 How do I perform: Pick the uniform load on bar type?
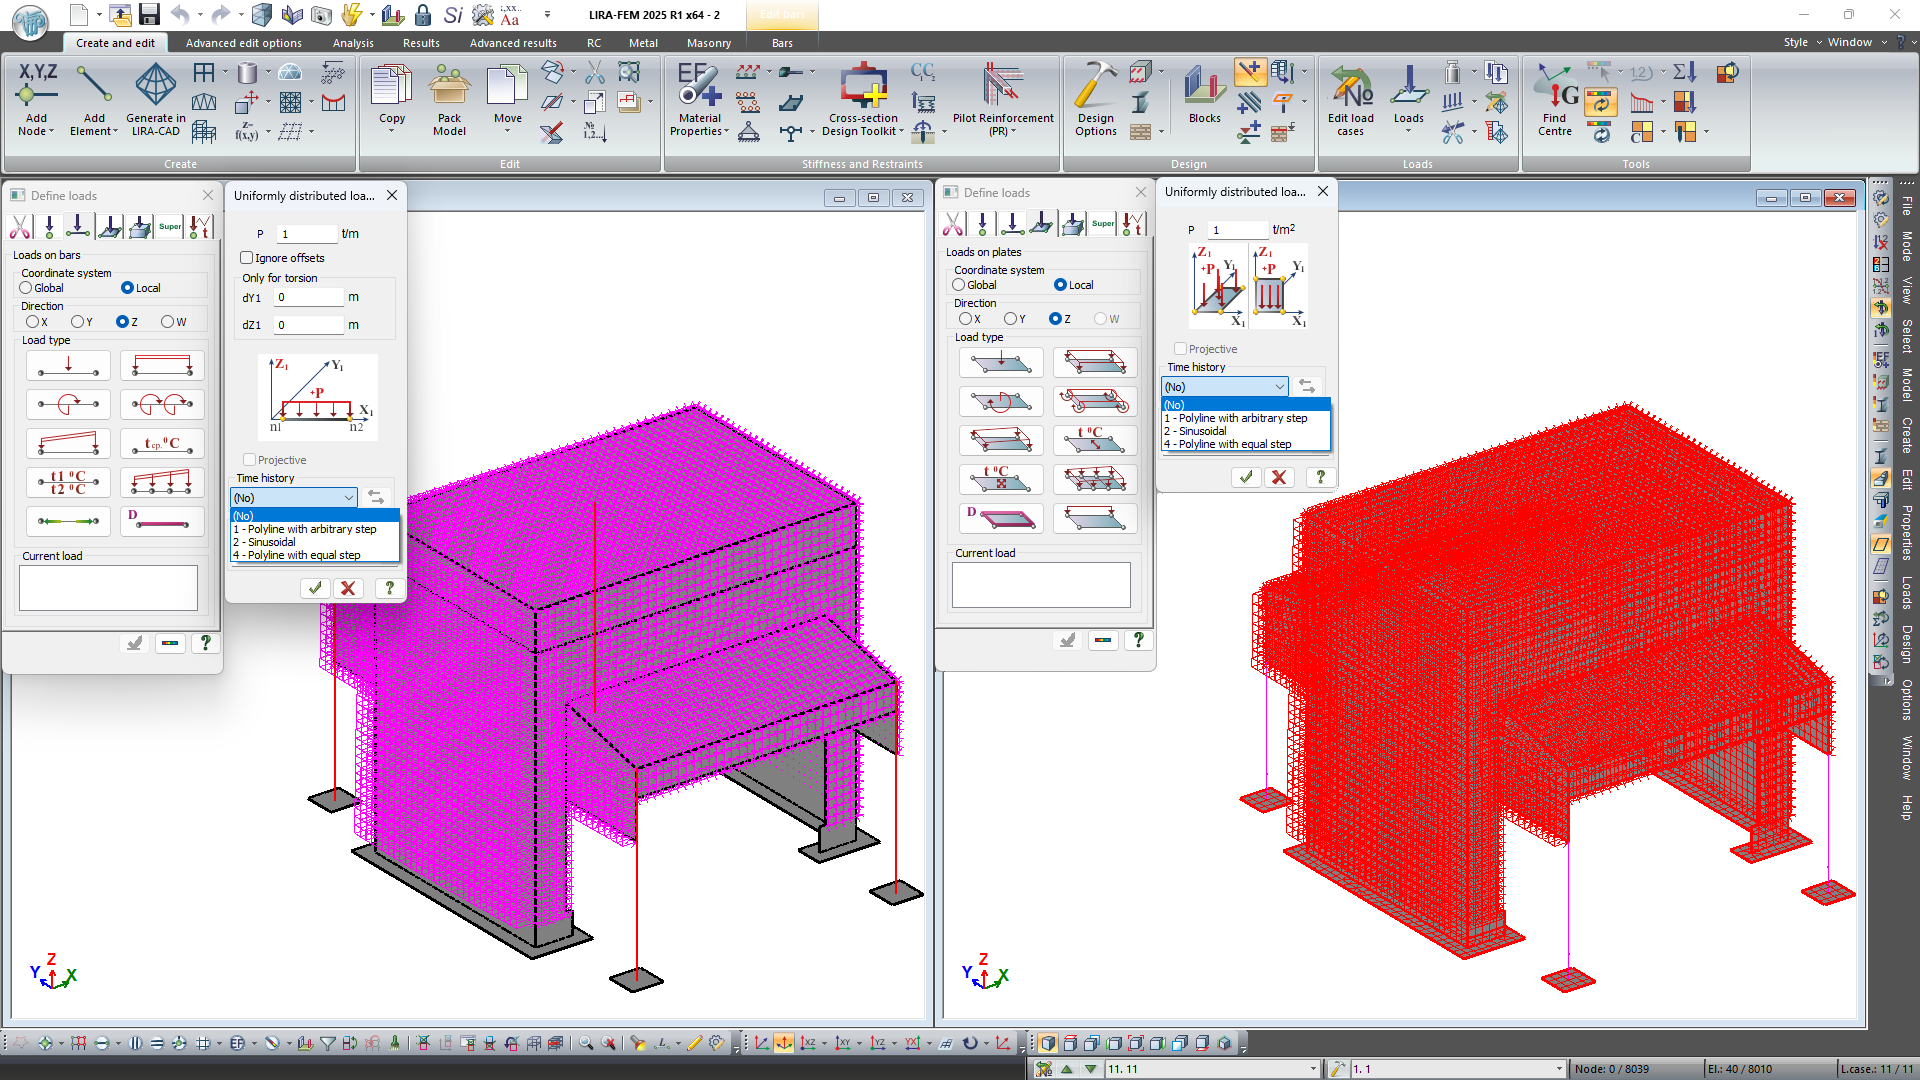[x=162, y=365]
